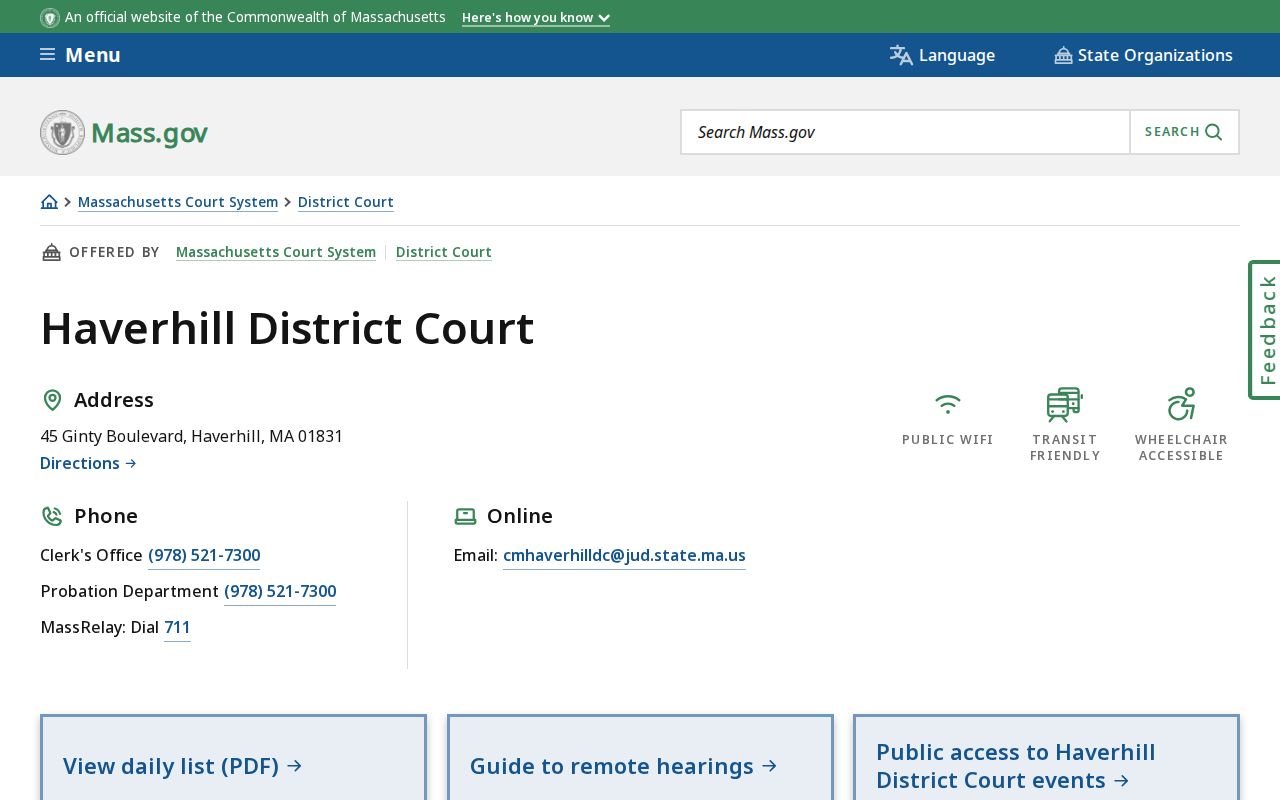
Task: Open Massachusetts Court System breadcrumb link
Action: 178,202
